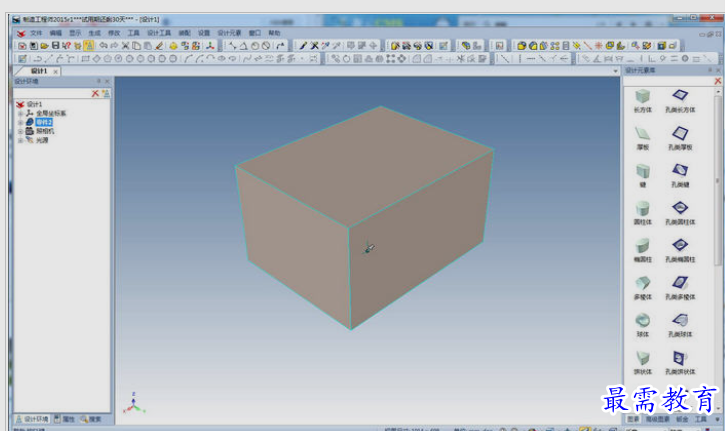Close the 设计1 document tab
The image size is (725, 431).
click(x=56, y=72)
